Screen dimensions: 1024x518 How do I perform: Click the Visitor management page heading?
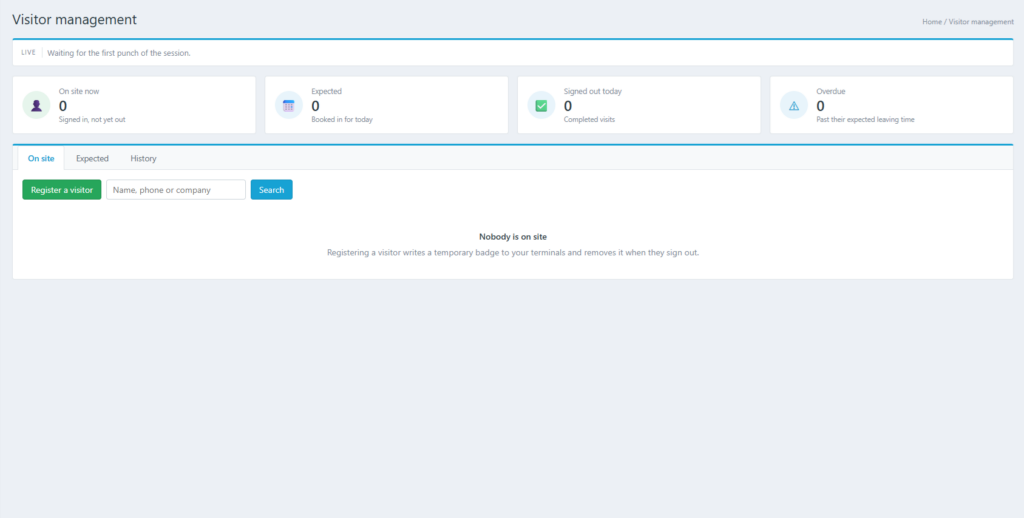tap(74, 20)
